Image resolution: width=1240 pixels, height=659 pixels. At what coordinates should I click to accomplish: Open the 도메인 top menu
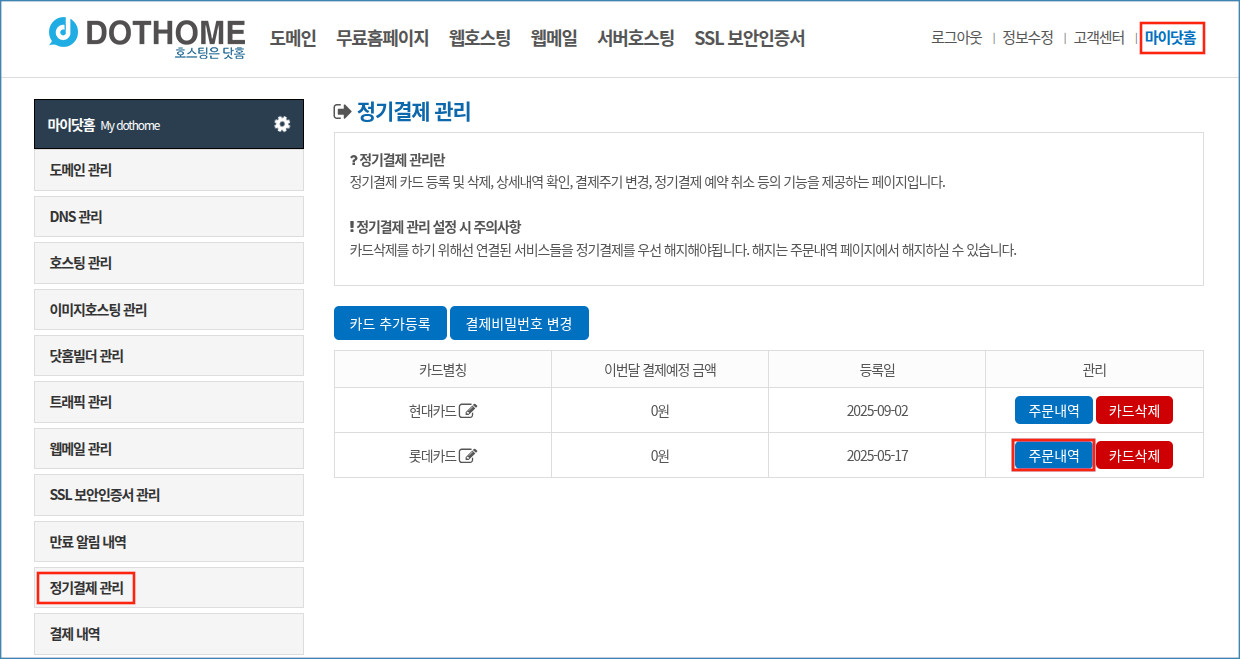click(x=293, y=38)
